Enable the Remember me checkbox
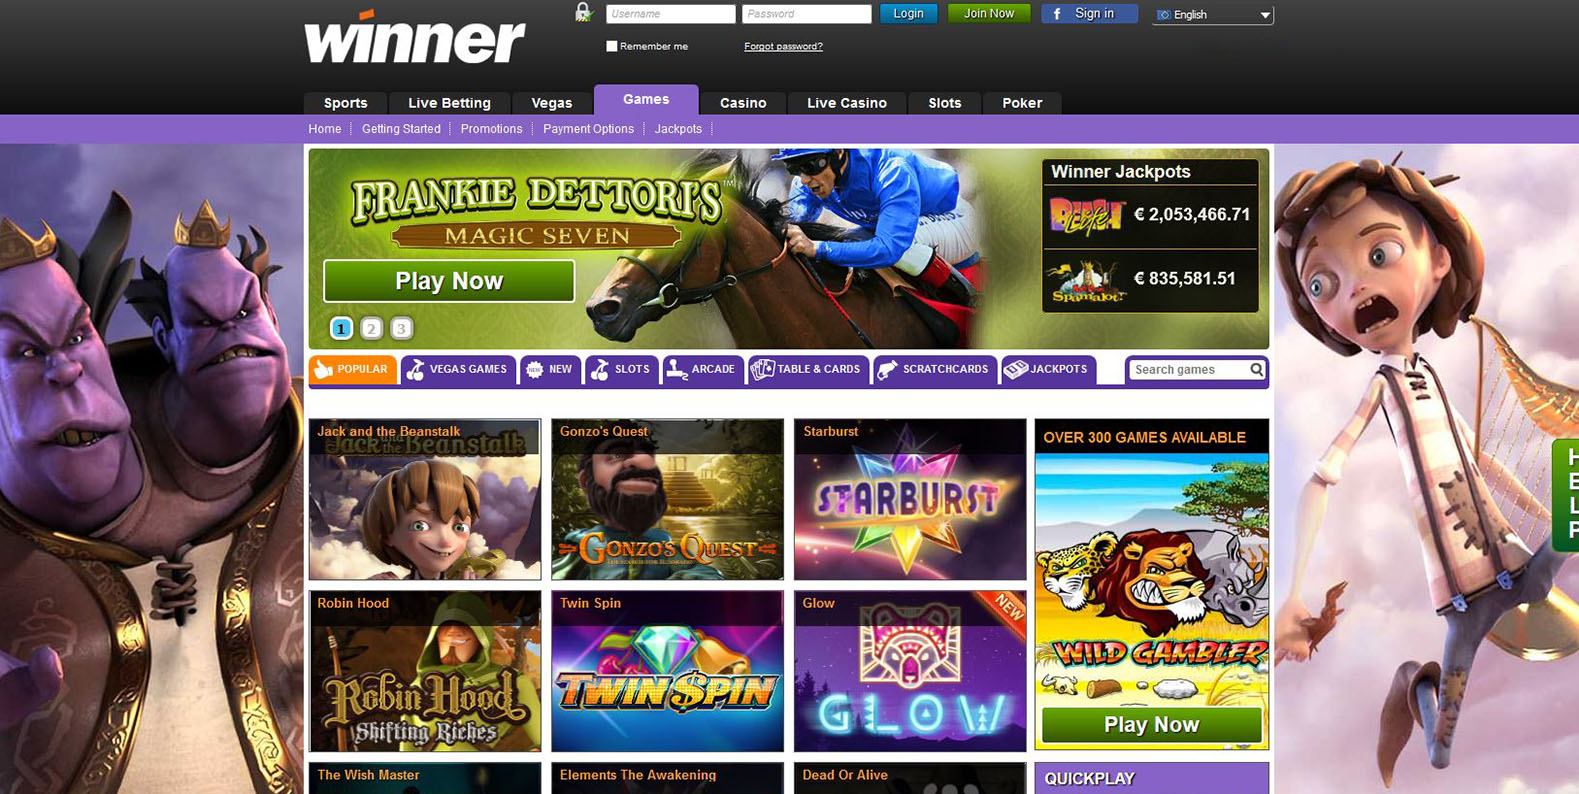 point(612,46)
